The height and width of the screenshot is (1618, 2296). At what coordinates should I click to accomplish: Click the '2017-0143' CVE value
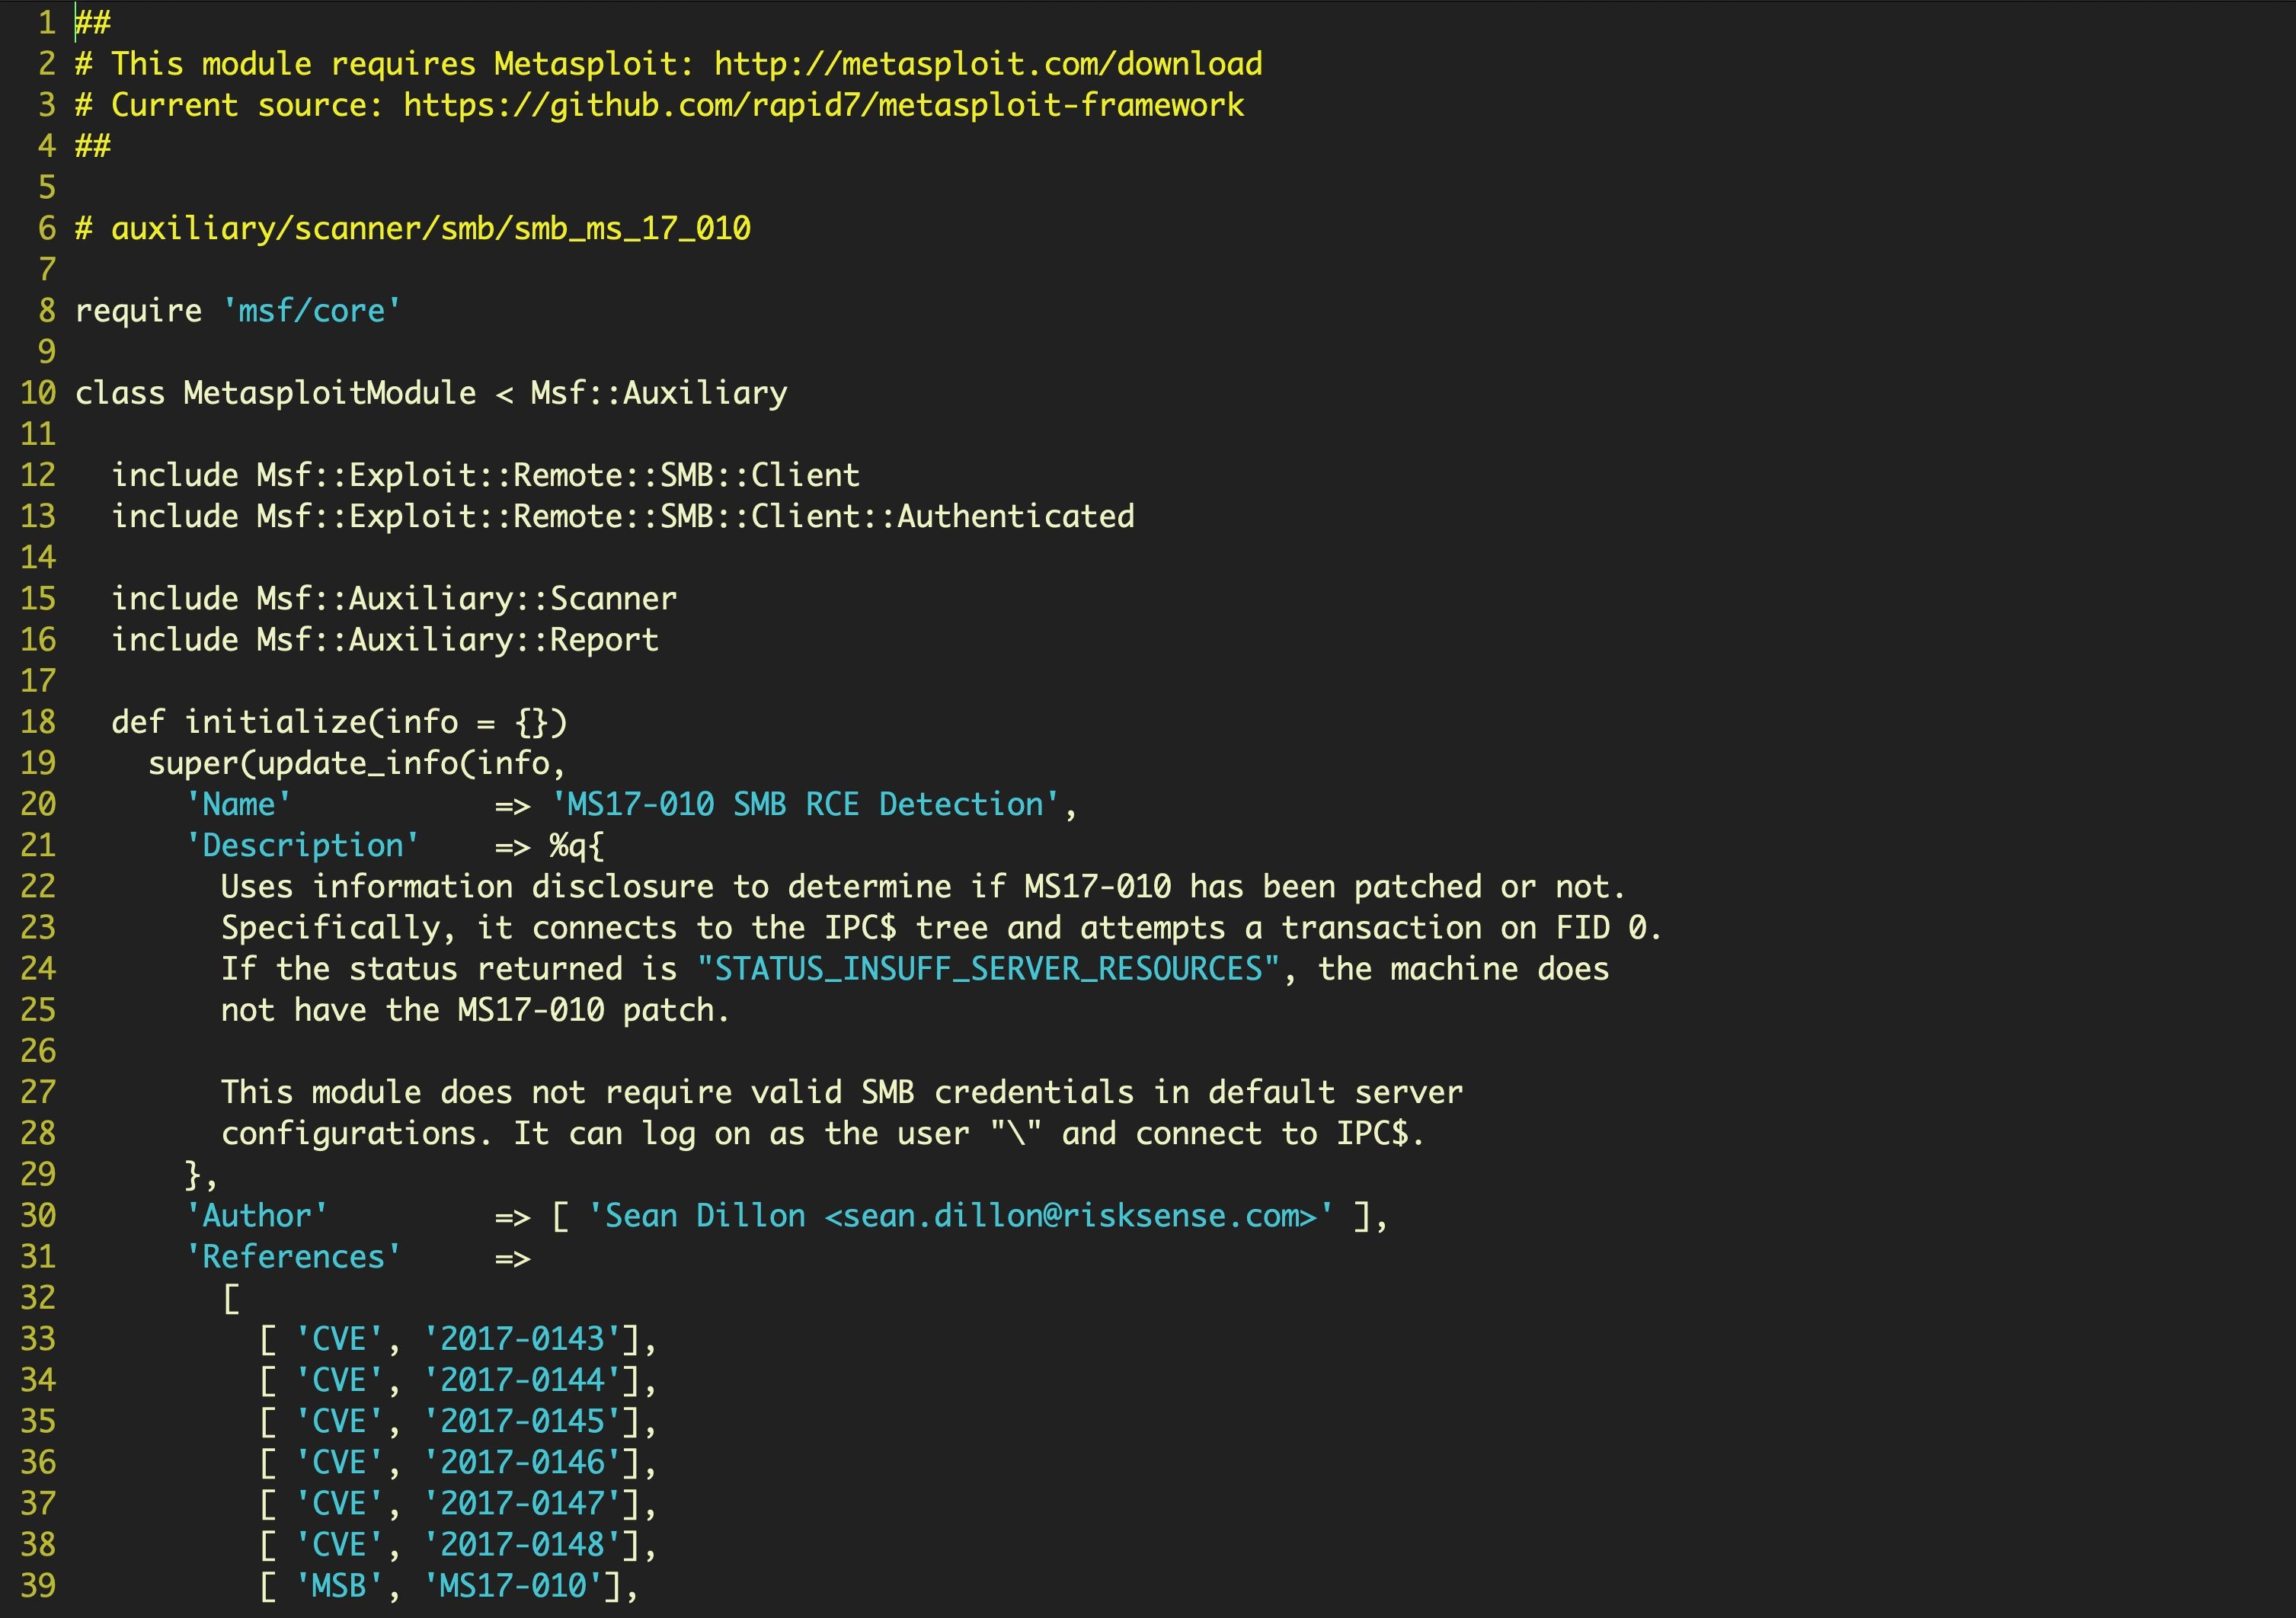click(522, 1339)
